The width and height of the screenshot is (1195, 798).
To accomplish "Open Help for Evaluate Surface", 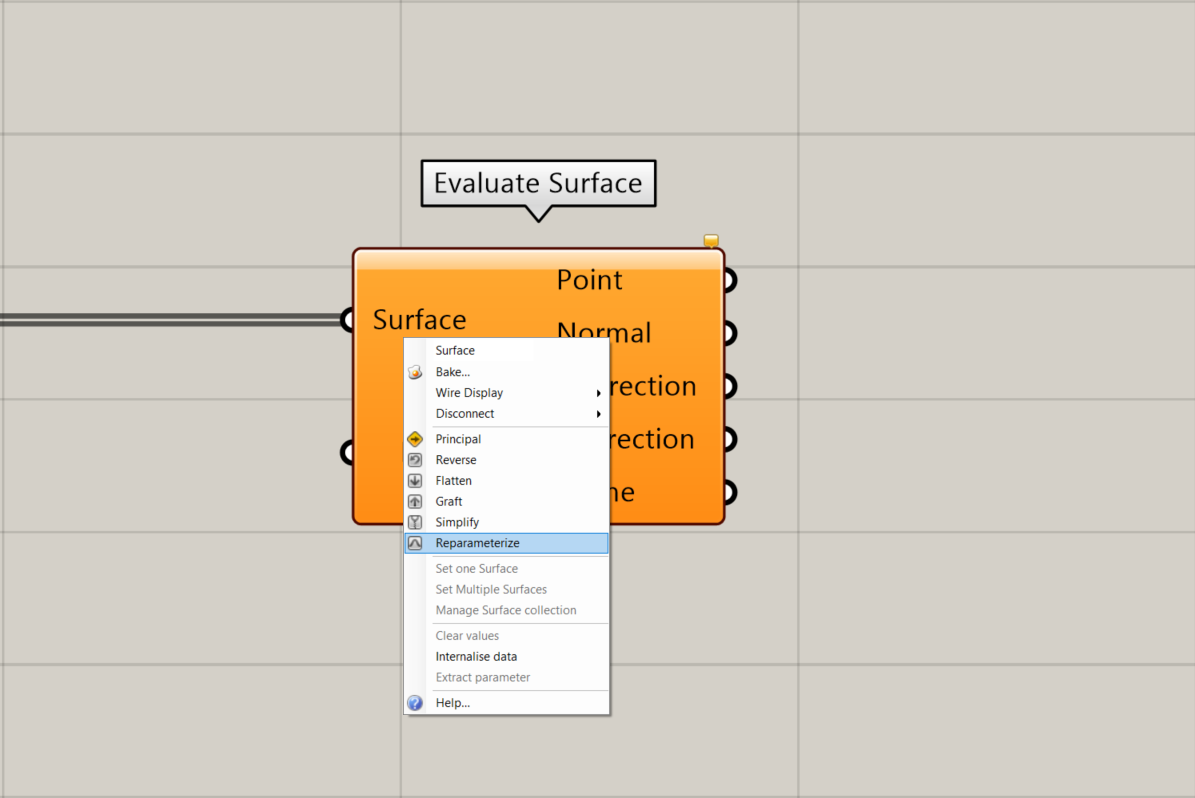I will (452, 703).
